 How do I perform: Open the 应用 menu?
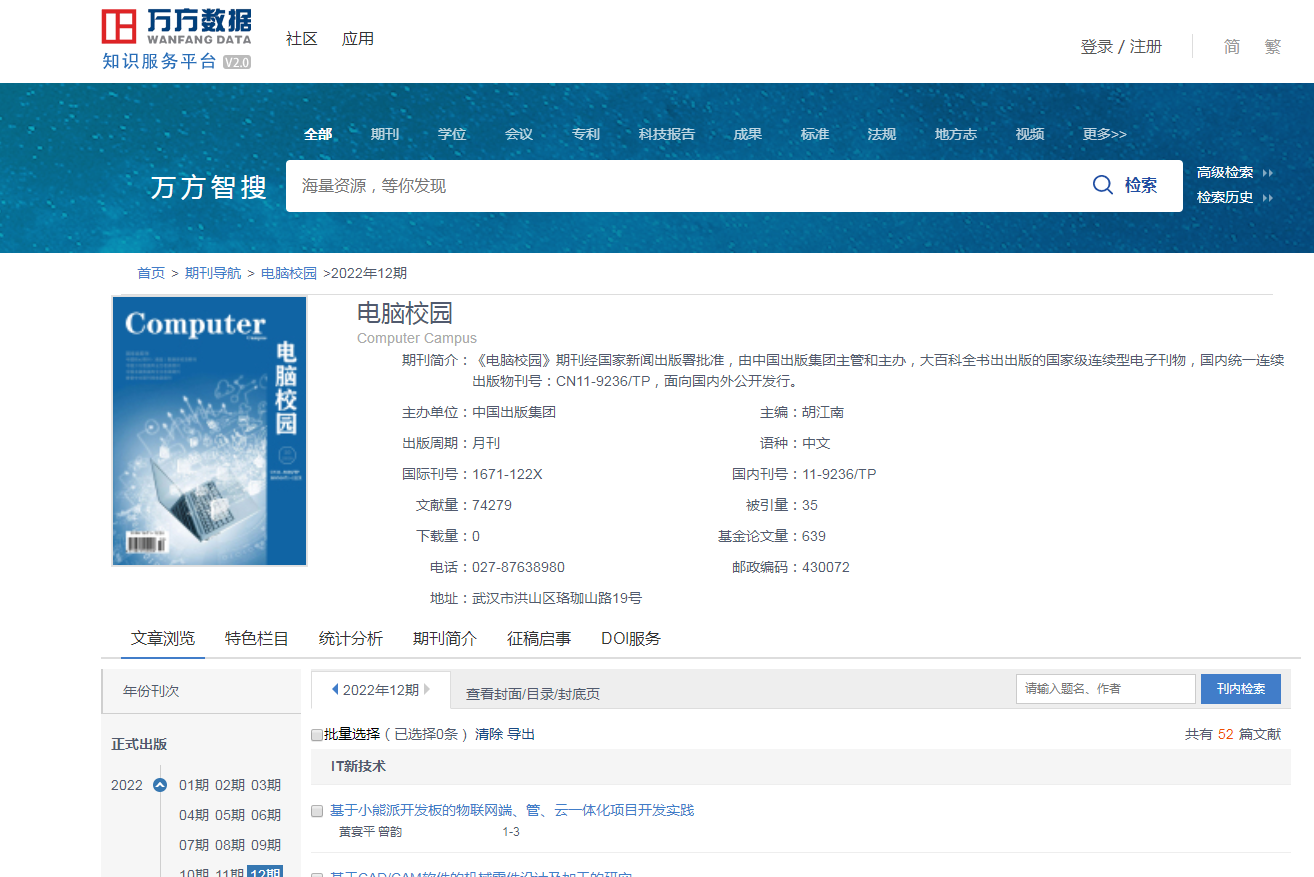click(x=358, y=39)
